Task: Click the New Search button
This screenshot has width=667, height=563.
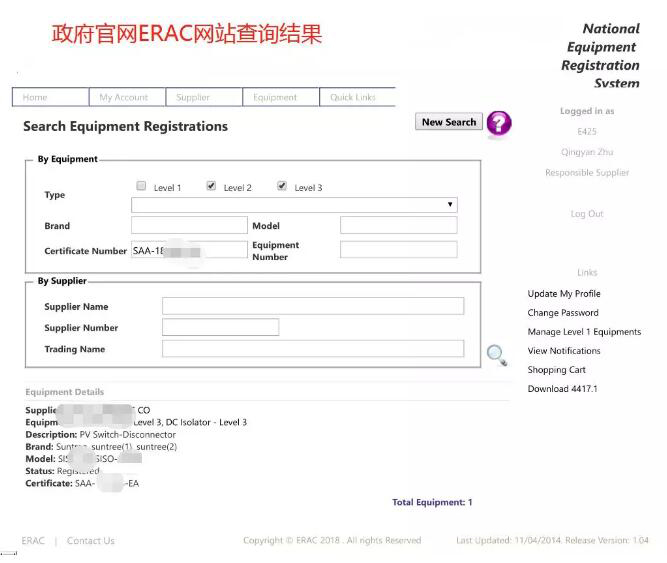Action: point(449,122)
